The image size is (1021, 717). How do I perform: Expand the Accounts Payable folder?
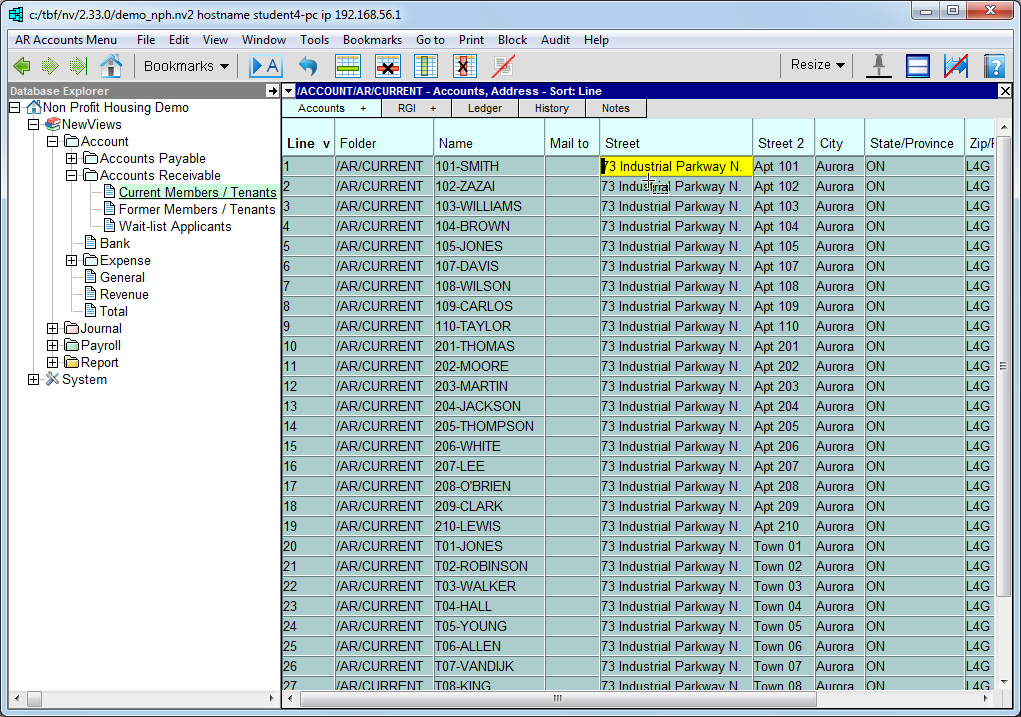pos(71,158)
